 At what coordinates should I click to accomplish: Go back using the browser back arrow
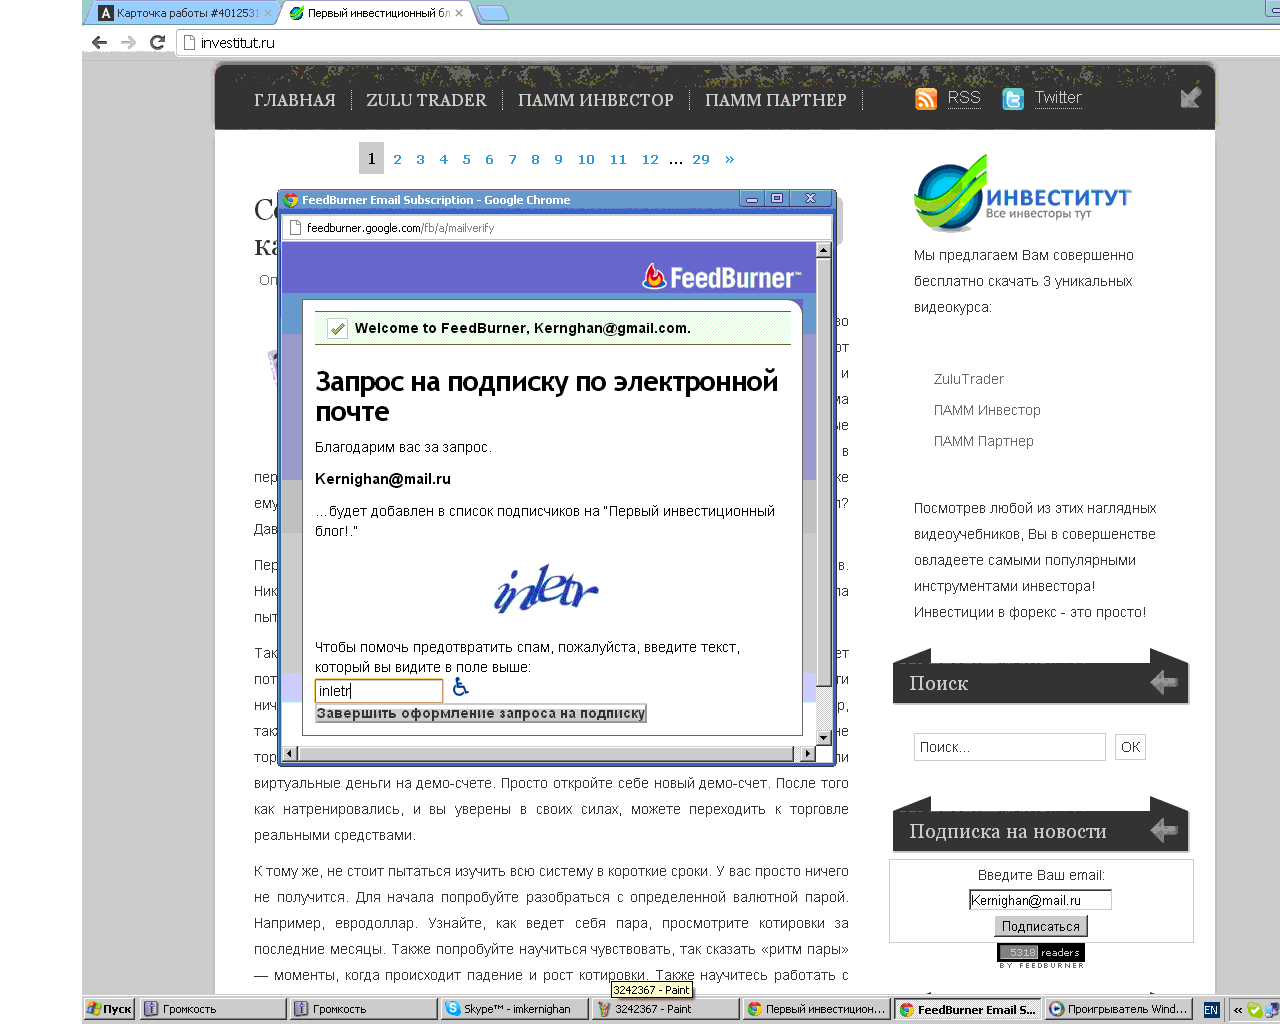pyautogui.click(x=99, y=42)
